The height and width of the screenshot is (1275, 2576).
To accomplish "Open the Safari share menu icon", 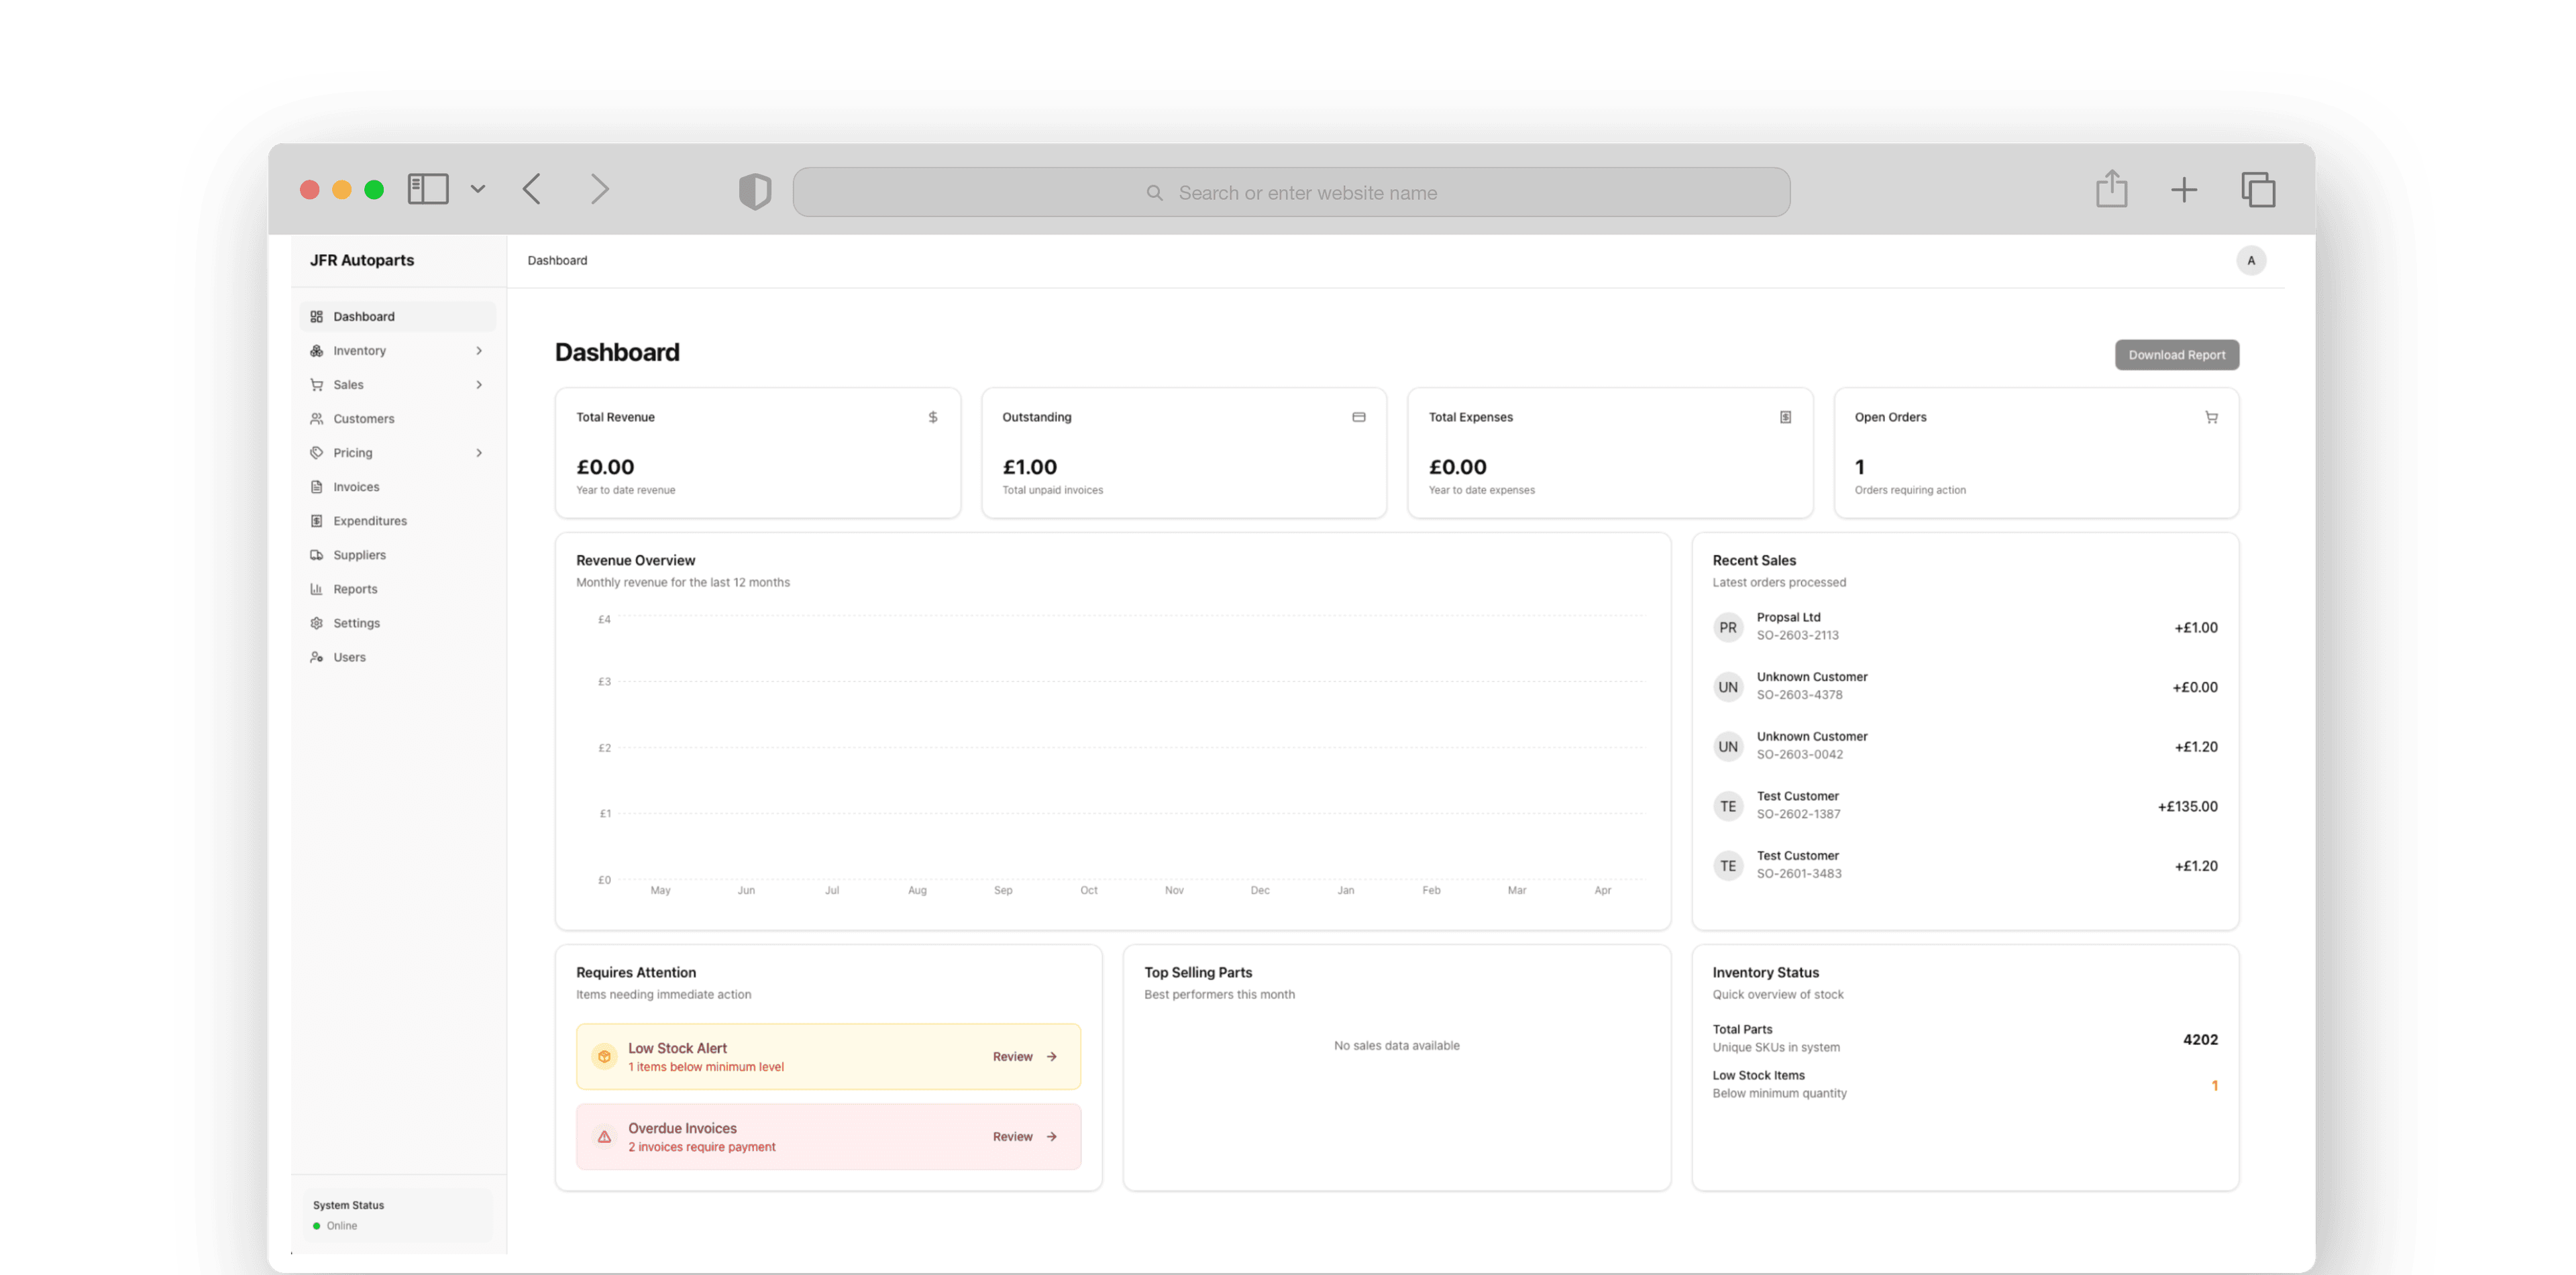I will pyautogui.click(x=2111, y=189).
